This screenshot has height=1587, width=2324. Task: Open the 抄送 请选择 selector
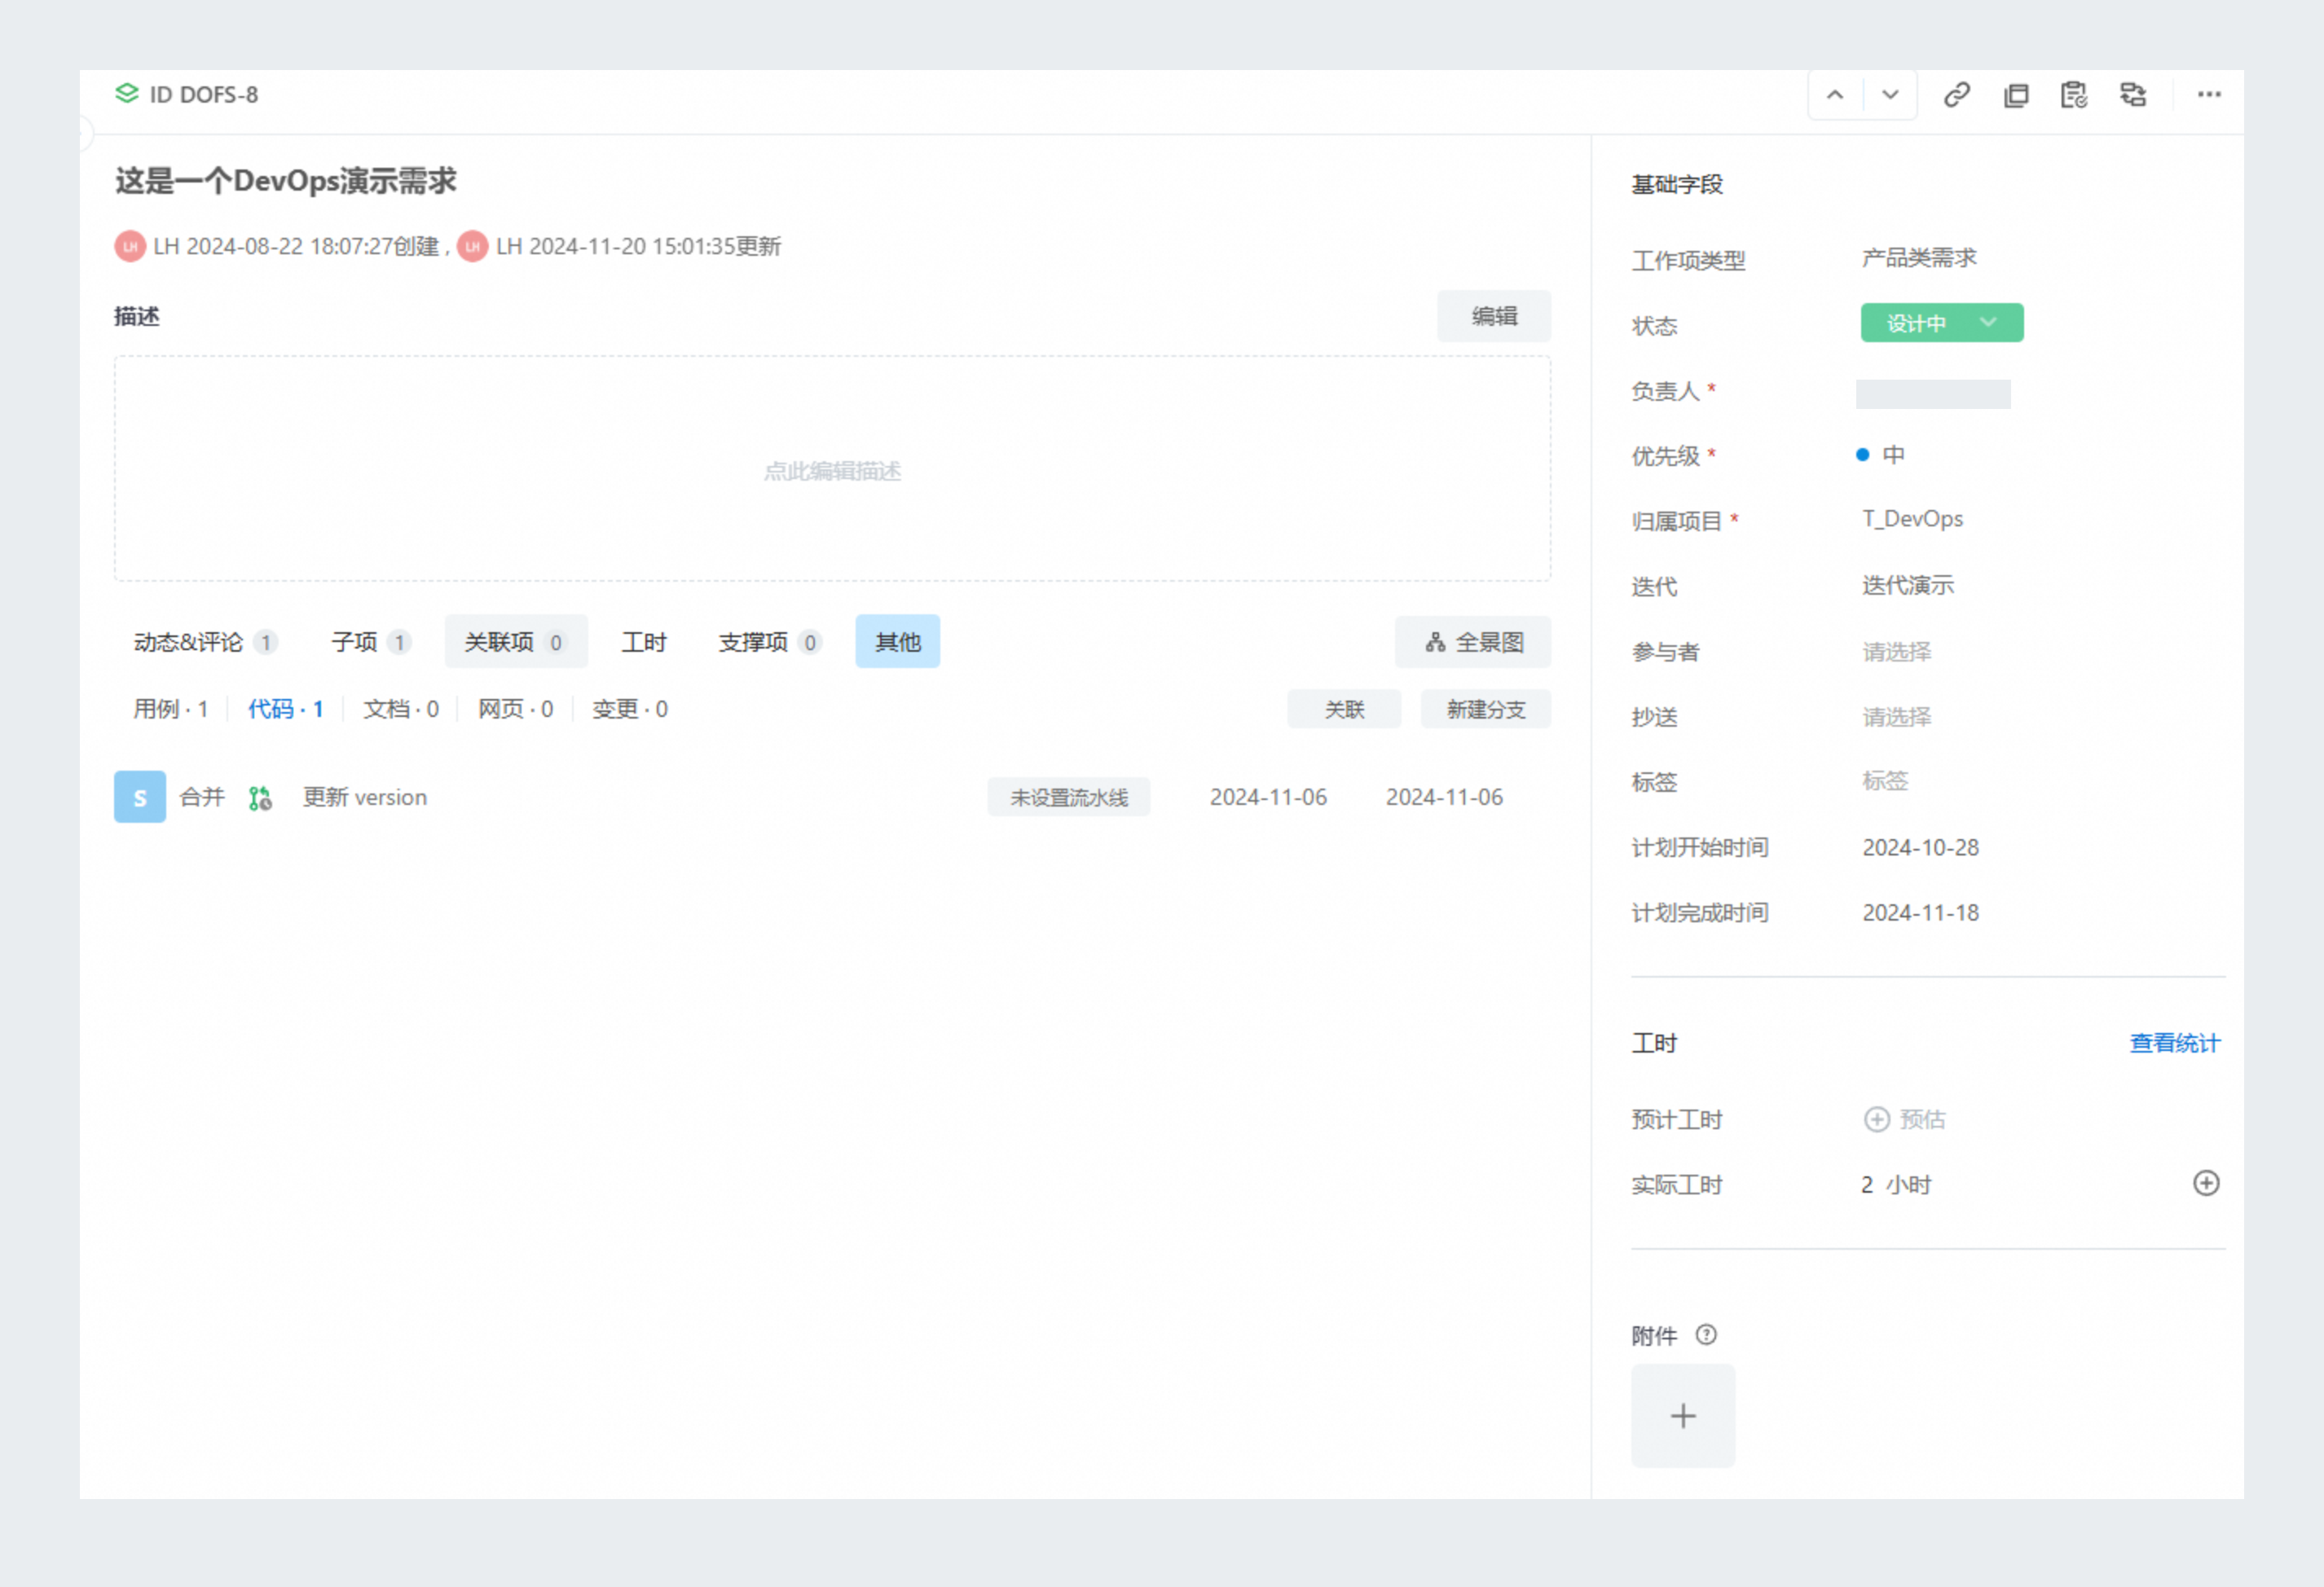[1897, 717]
